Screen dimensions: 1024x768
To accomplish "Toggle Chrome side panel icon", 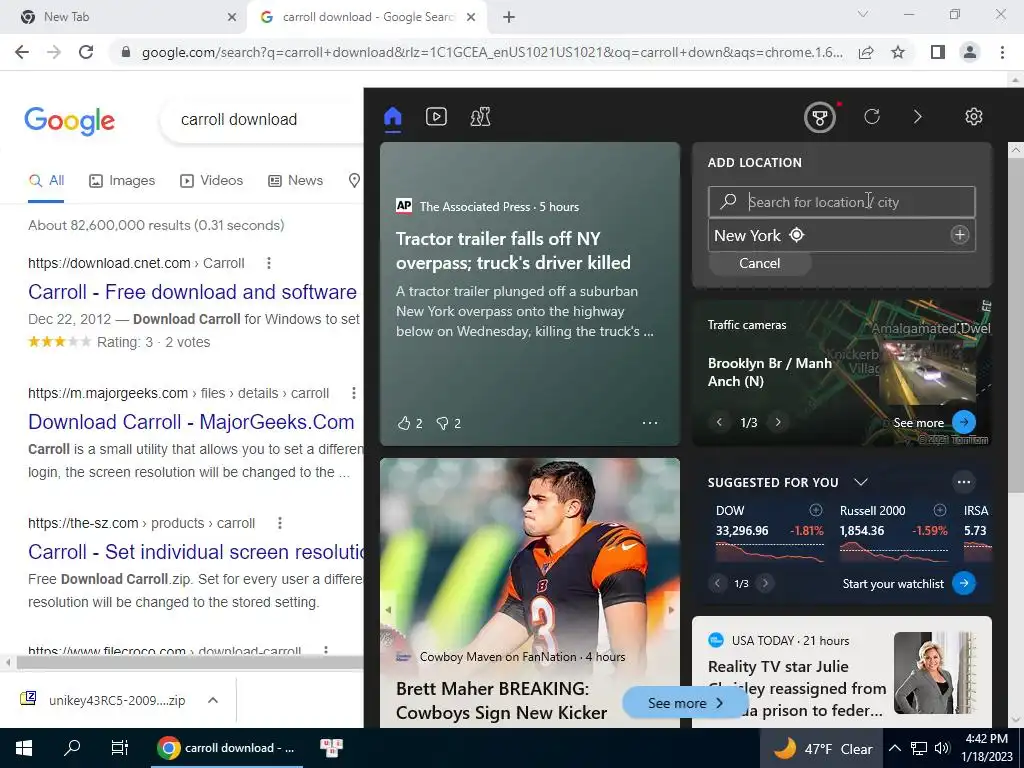I will click(x=938, y=52).
